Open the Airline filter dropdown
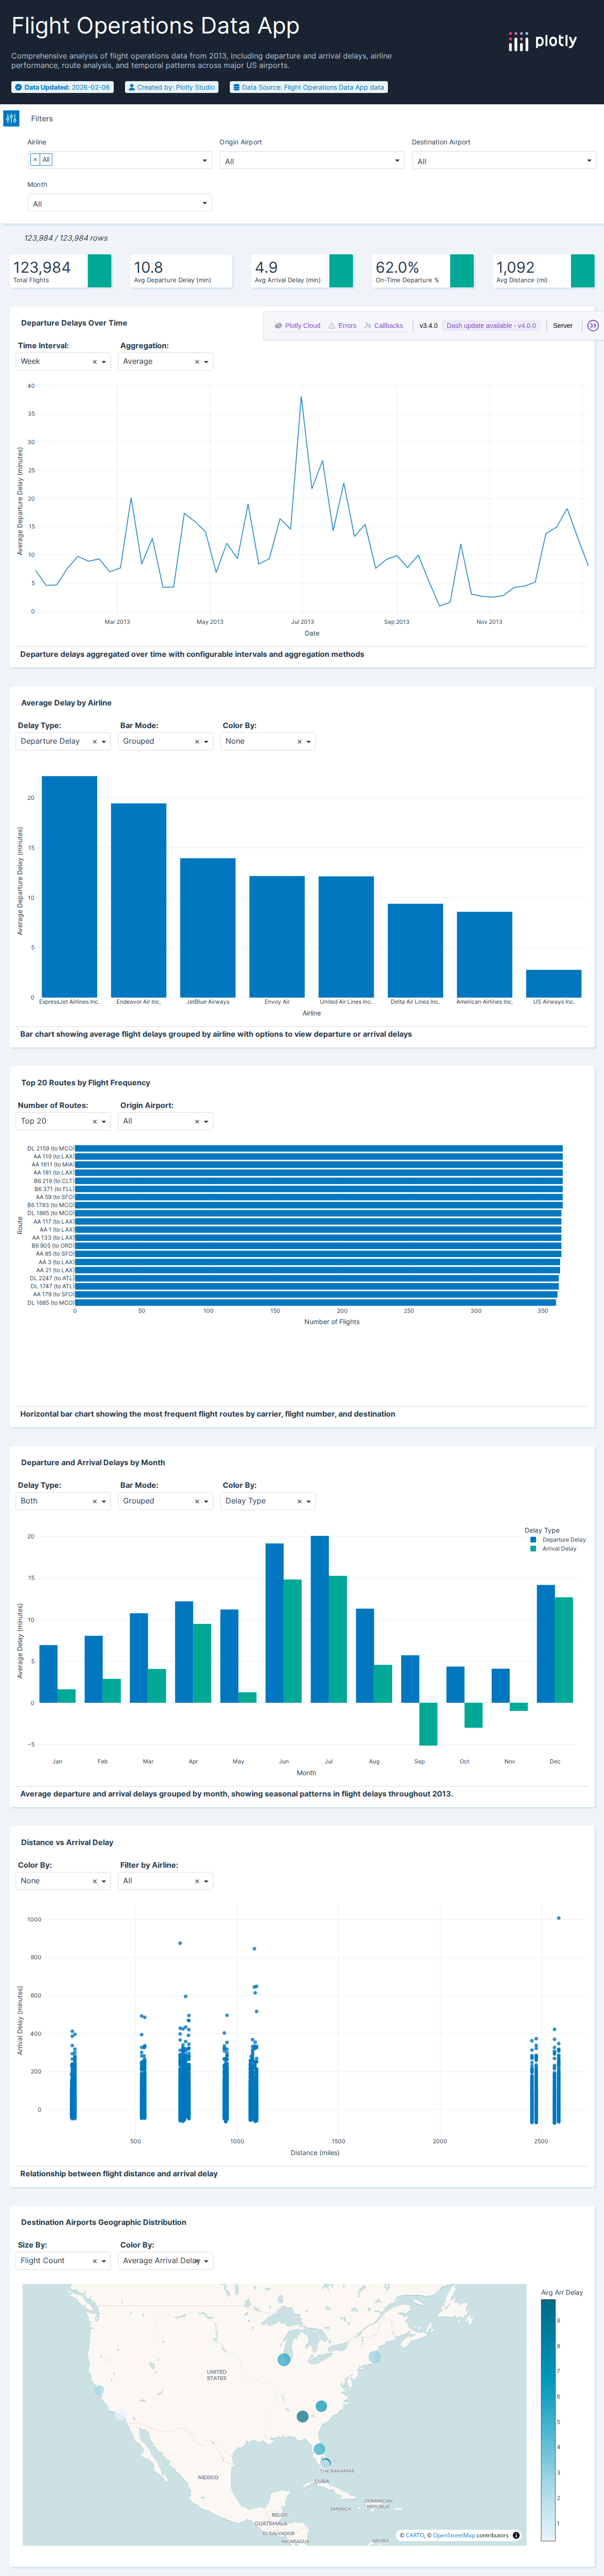 click(120, 160)
